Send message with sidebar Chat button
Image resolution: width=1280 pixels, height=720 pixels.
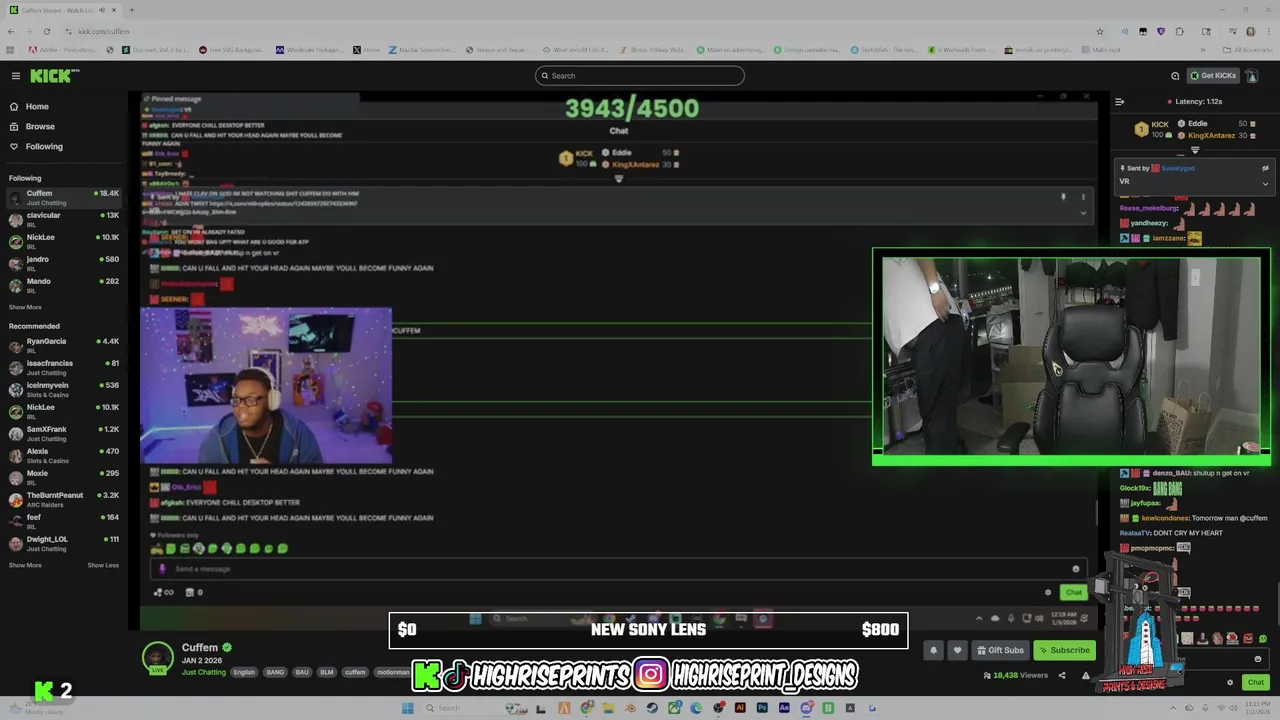click(1255, 682)
